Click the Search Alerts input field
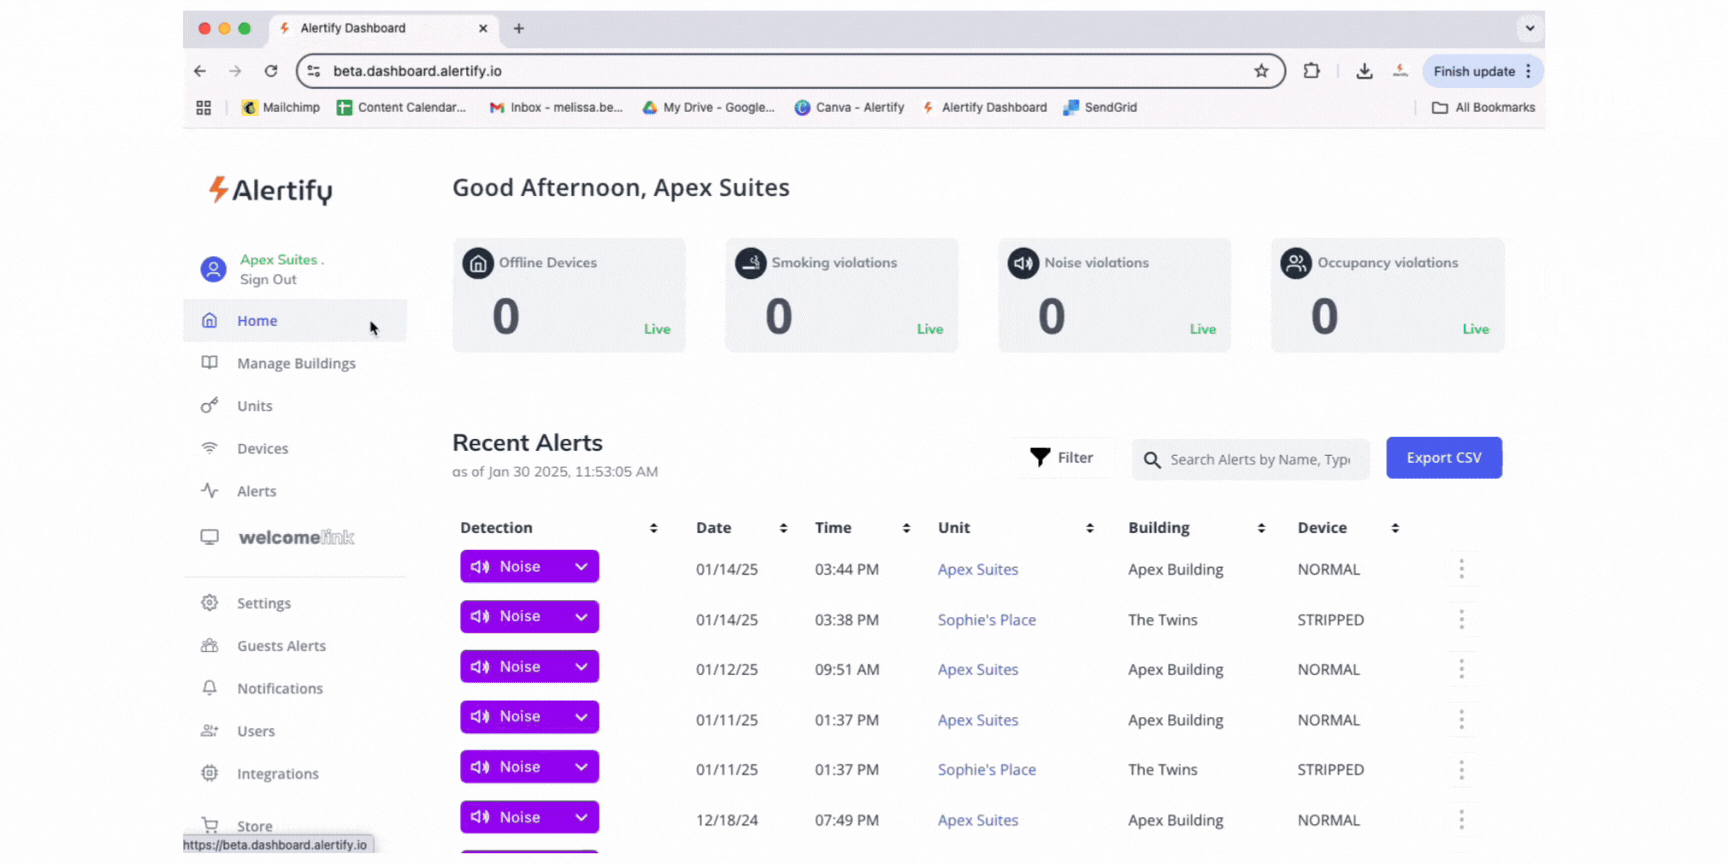This screenshot has height=864, width=1728. click(x=1260, y=459)
